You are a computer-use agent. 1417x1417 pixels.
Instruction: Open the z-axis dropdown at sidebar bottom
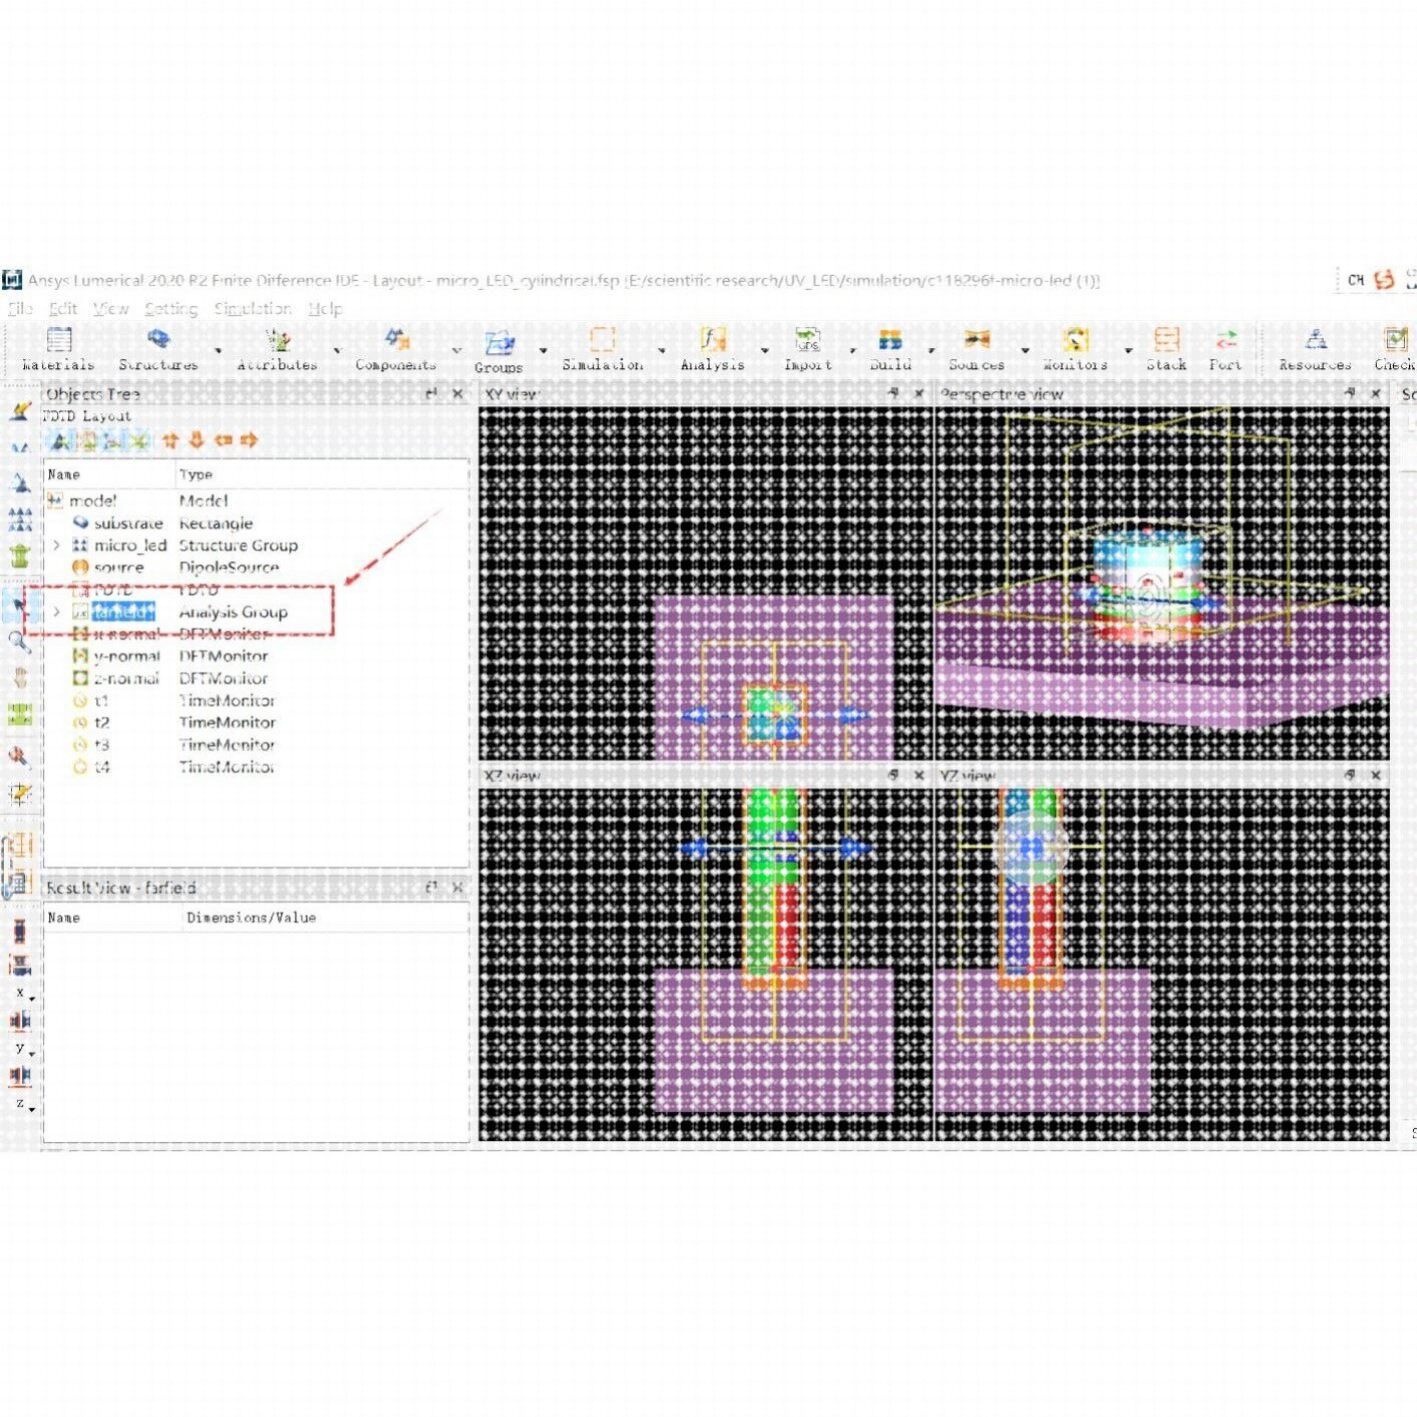point(33,1107)
